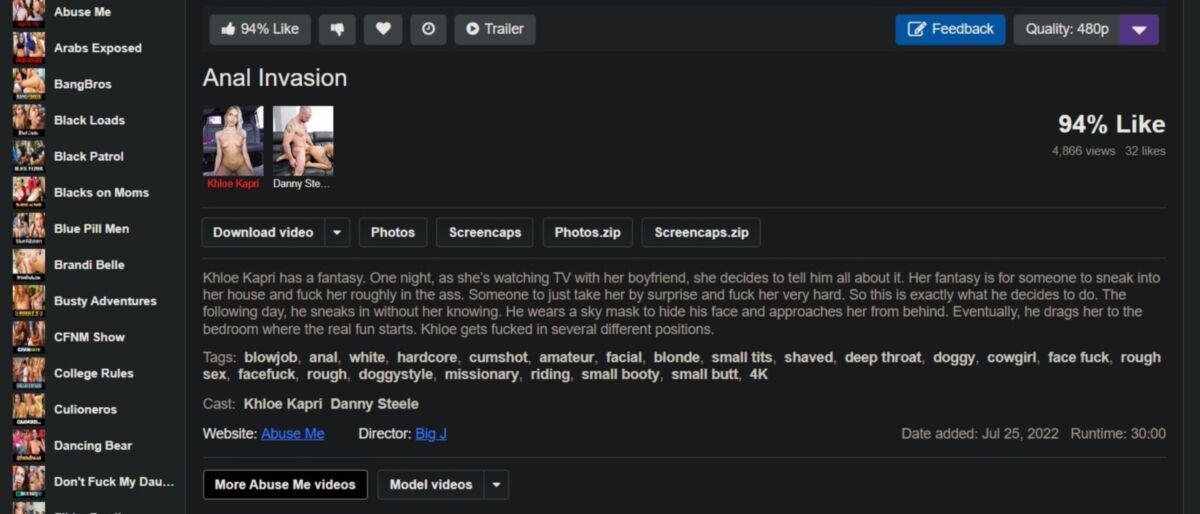Click the watch later clock icon
This screenshot has height=514, width=1200.
coord(428,29)
